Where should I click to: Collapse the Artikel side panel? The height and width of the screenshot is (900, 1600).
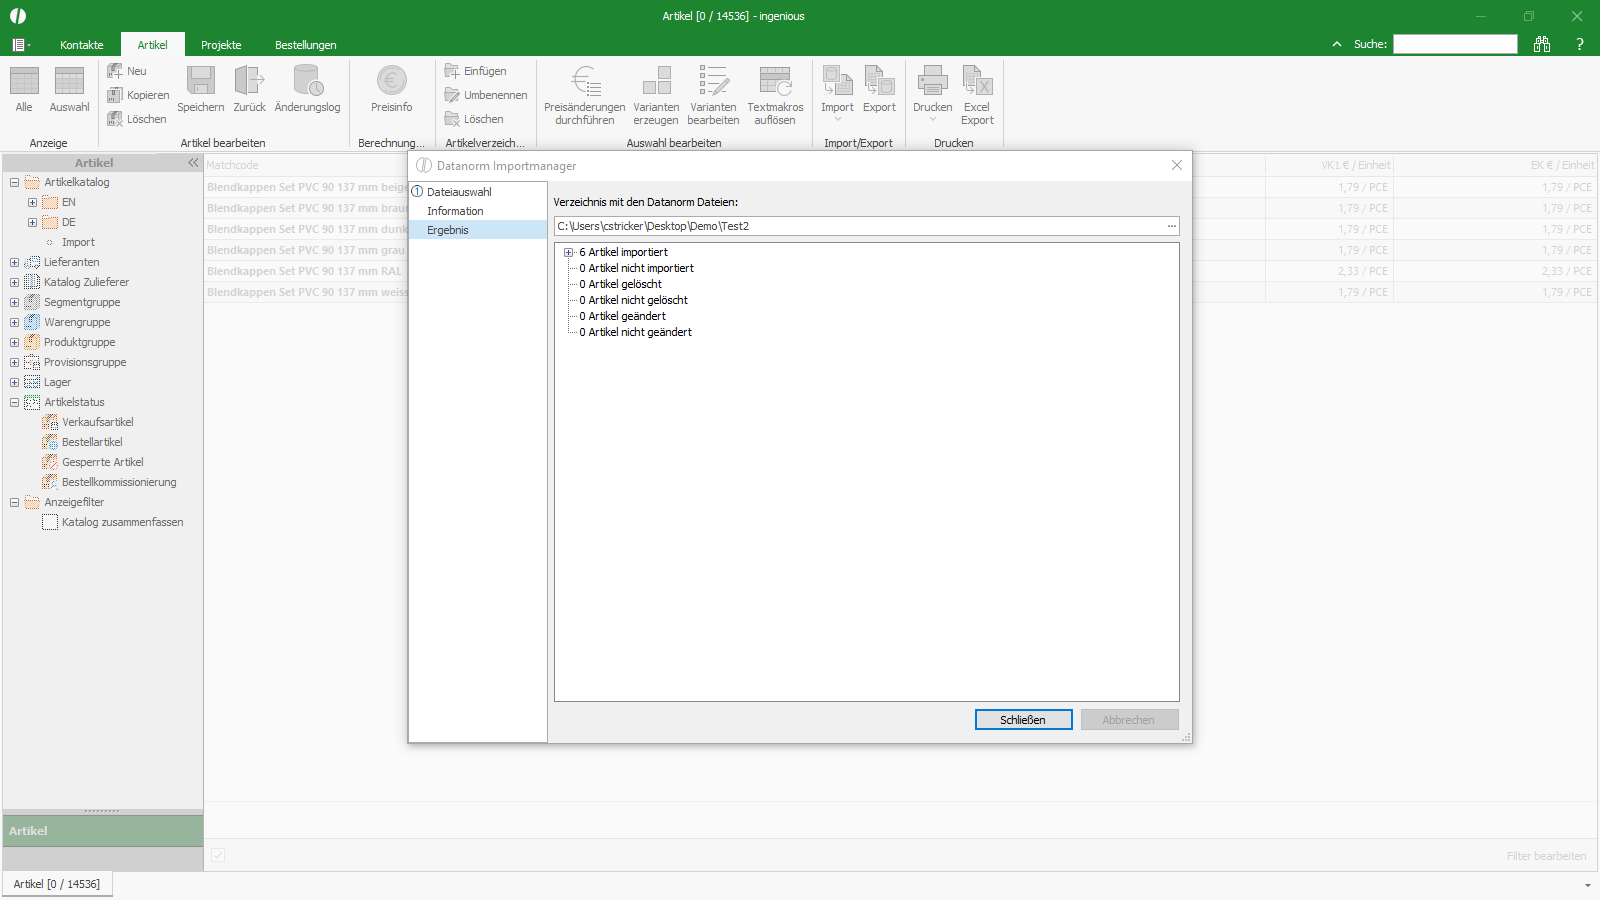pyautogui.click(x=193, y=162)
